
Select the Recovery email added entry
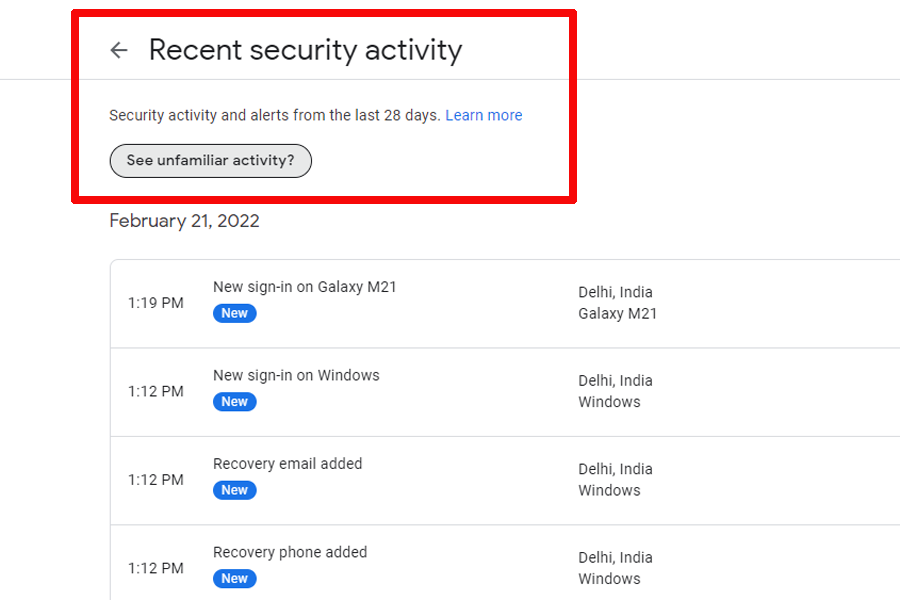click(288, 464)
